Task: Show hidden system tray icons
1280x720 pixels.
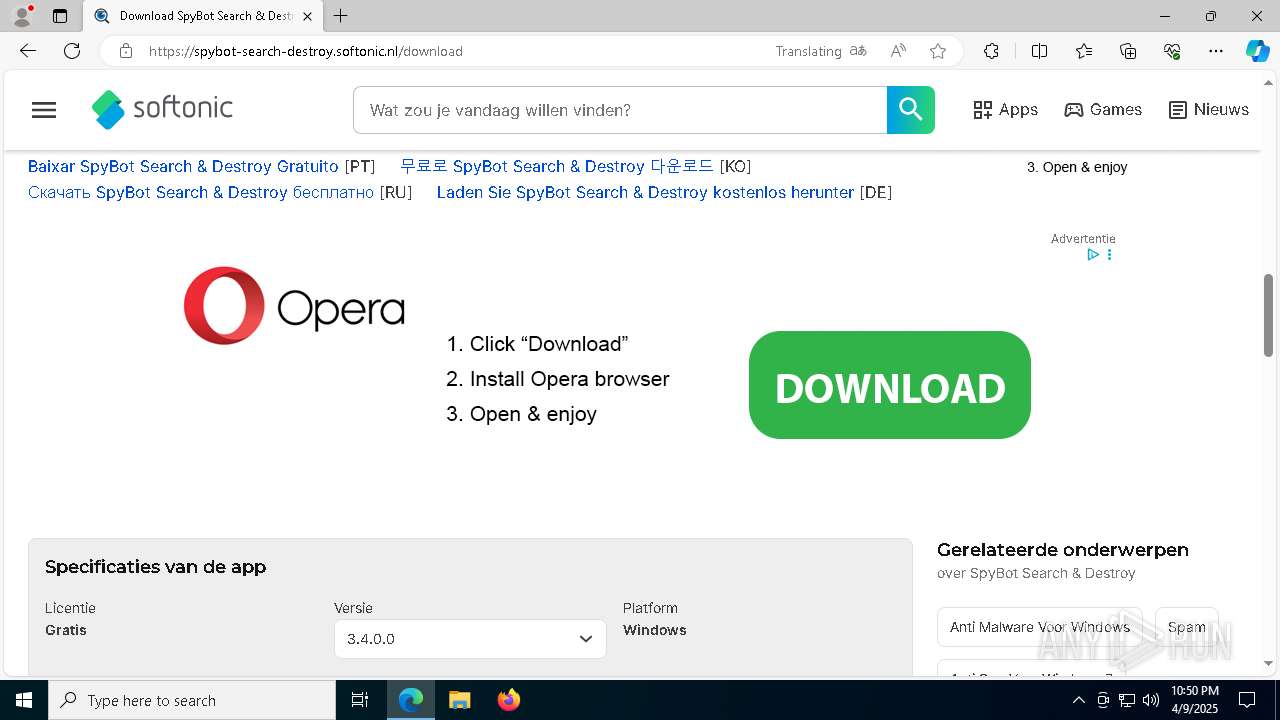Action: coord(1078,700)
